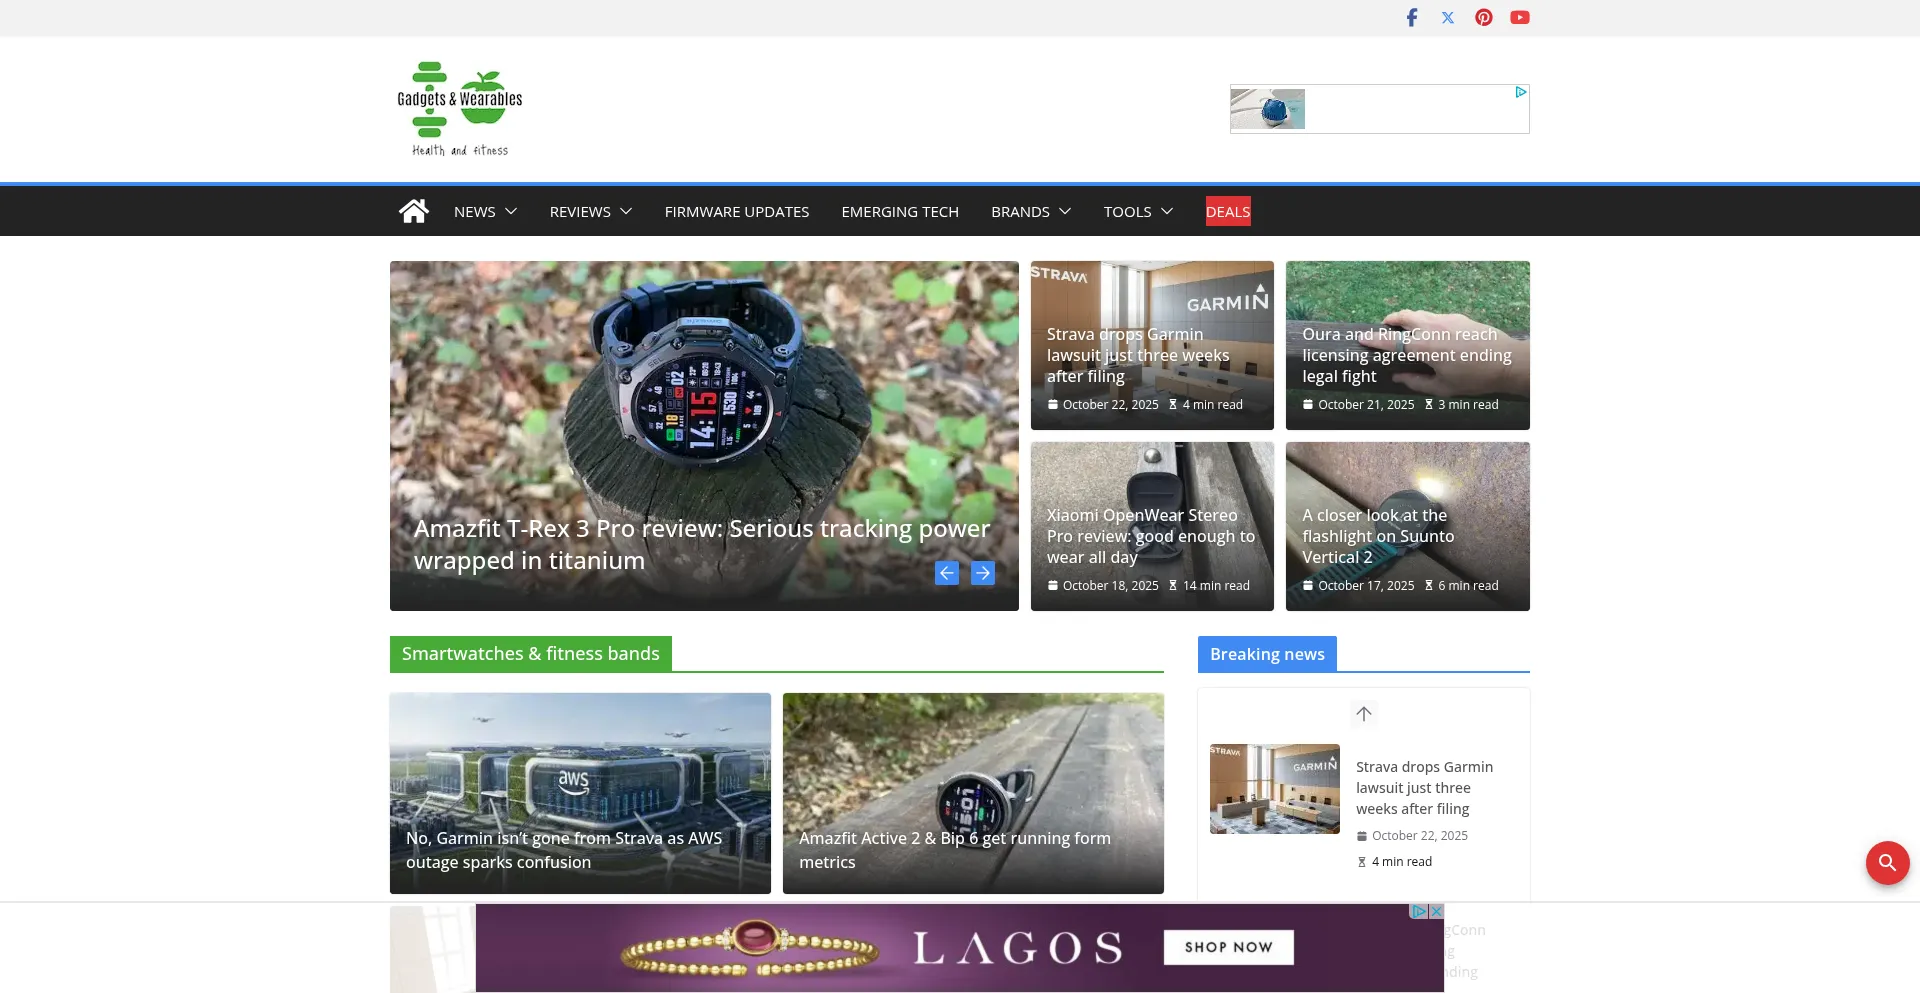The width and height of the screenshot is (1920, 993).
Task: Click the red Deals button
Action: [x=1227, y=212]
